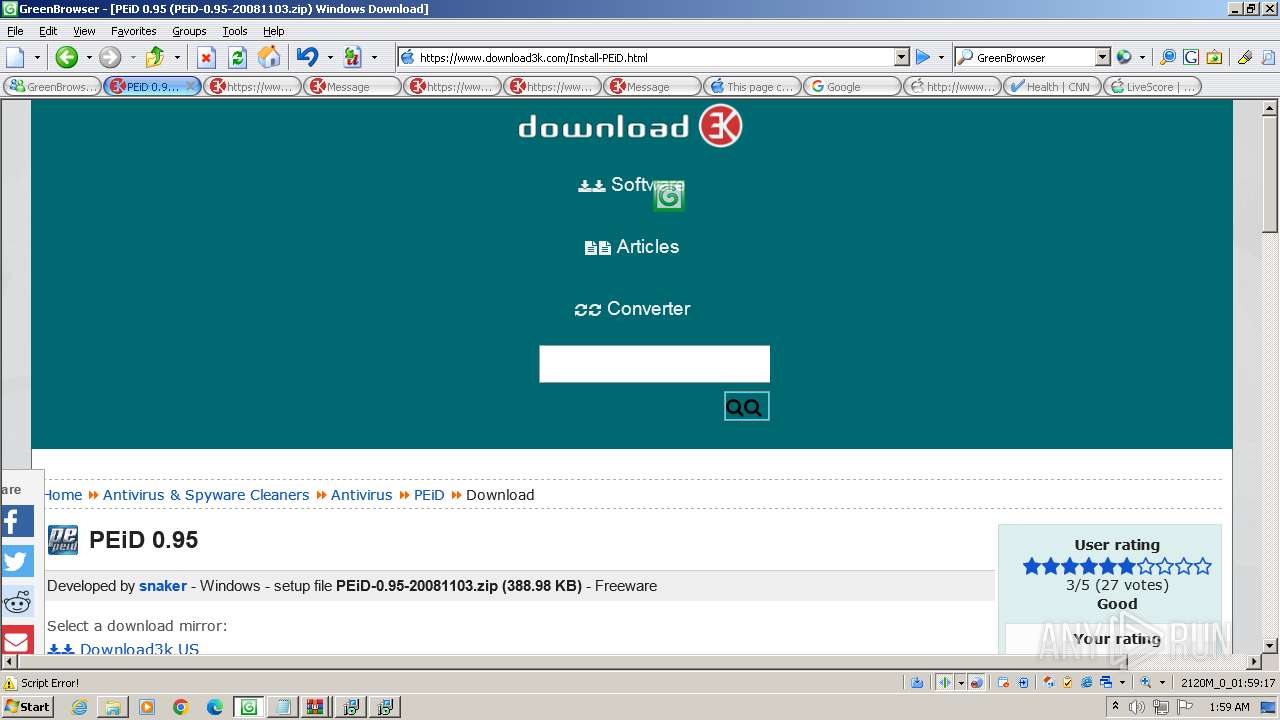
Task: Click the grey Forward arrow
Action: point(110,57)
